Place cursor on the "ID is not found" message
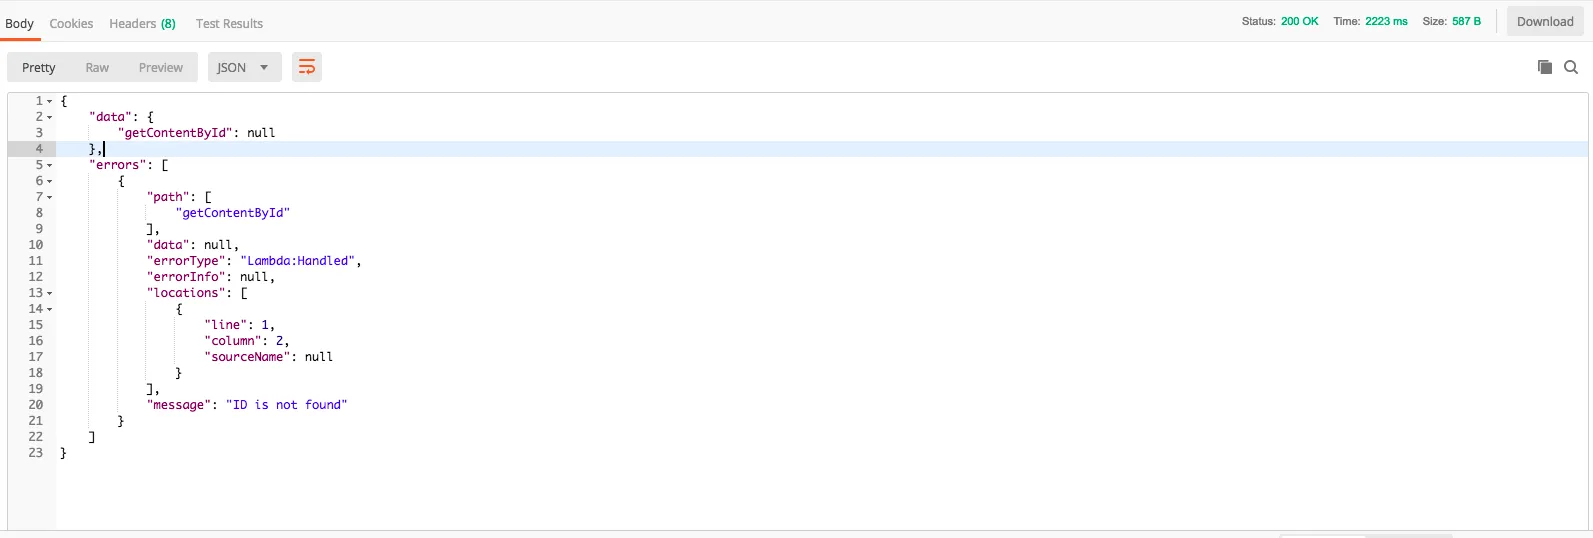1593x538 pixels. click(287, 405)
